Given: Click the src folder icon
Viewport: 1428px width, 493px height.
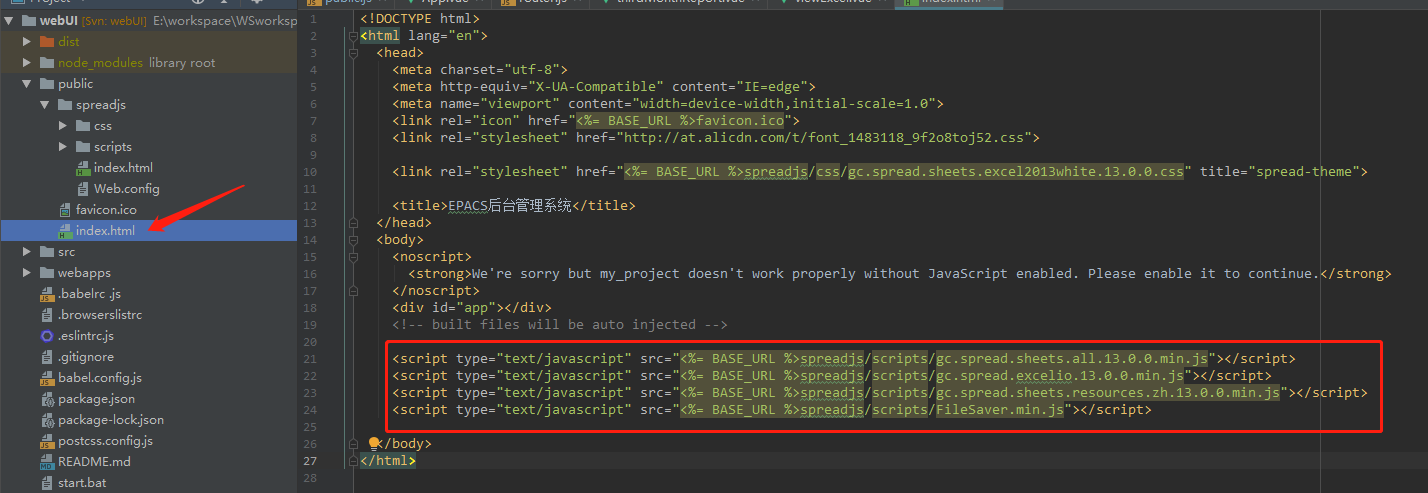Looking at the screenshot, I should click(47, 252).
